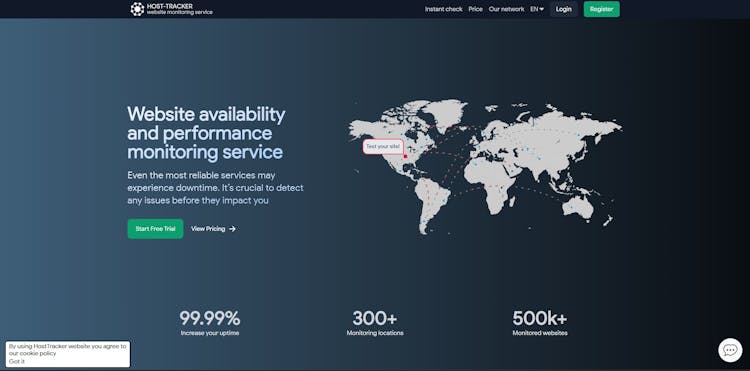This screenshot has width=750, height=371.
Task: Open the Price menu item
Action: click(x=475, y=9)
